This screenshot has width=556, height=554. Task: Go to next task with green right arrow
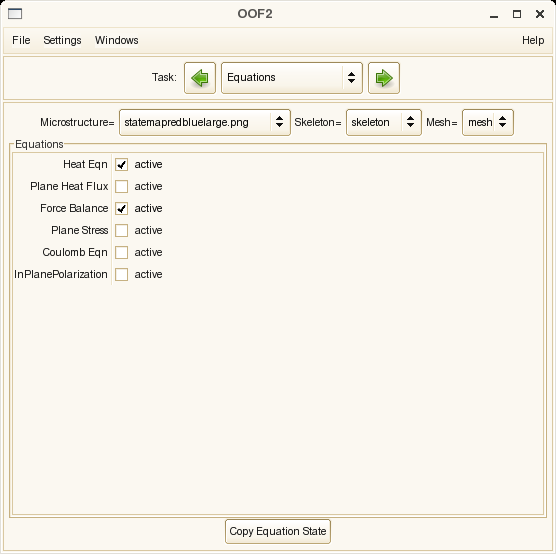(x=384, y=78)
